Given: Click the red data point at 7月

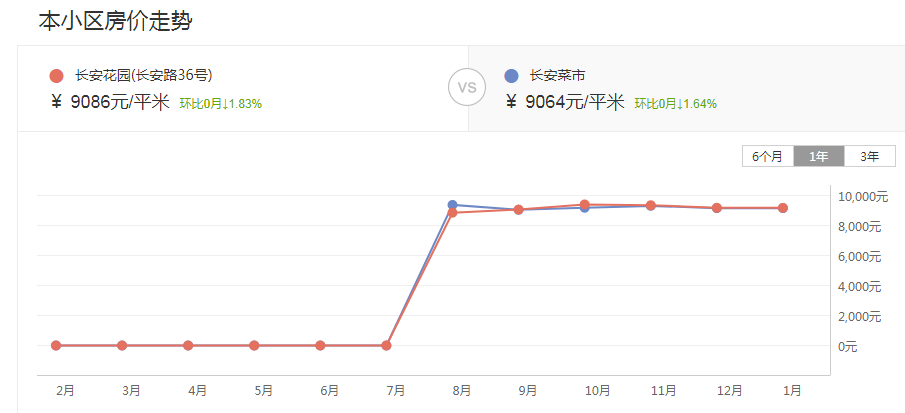Looking at the screenshot, I should pos(386,345).
